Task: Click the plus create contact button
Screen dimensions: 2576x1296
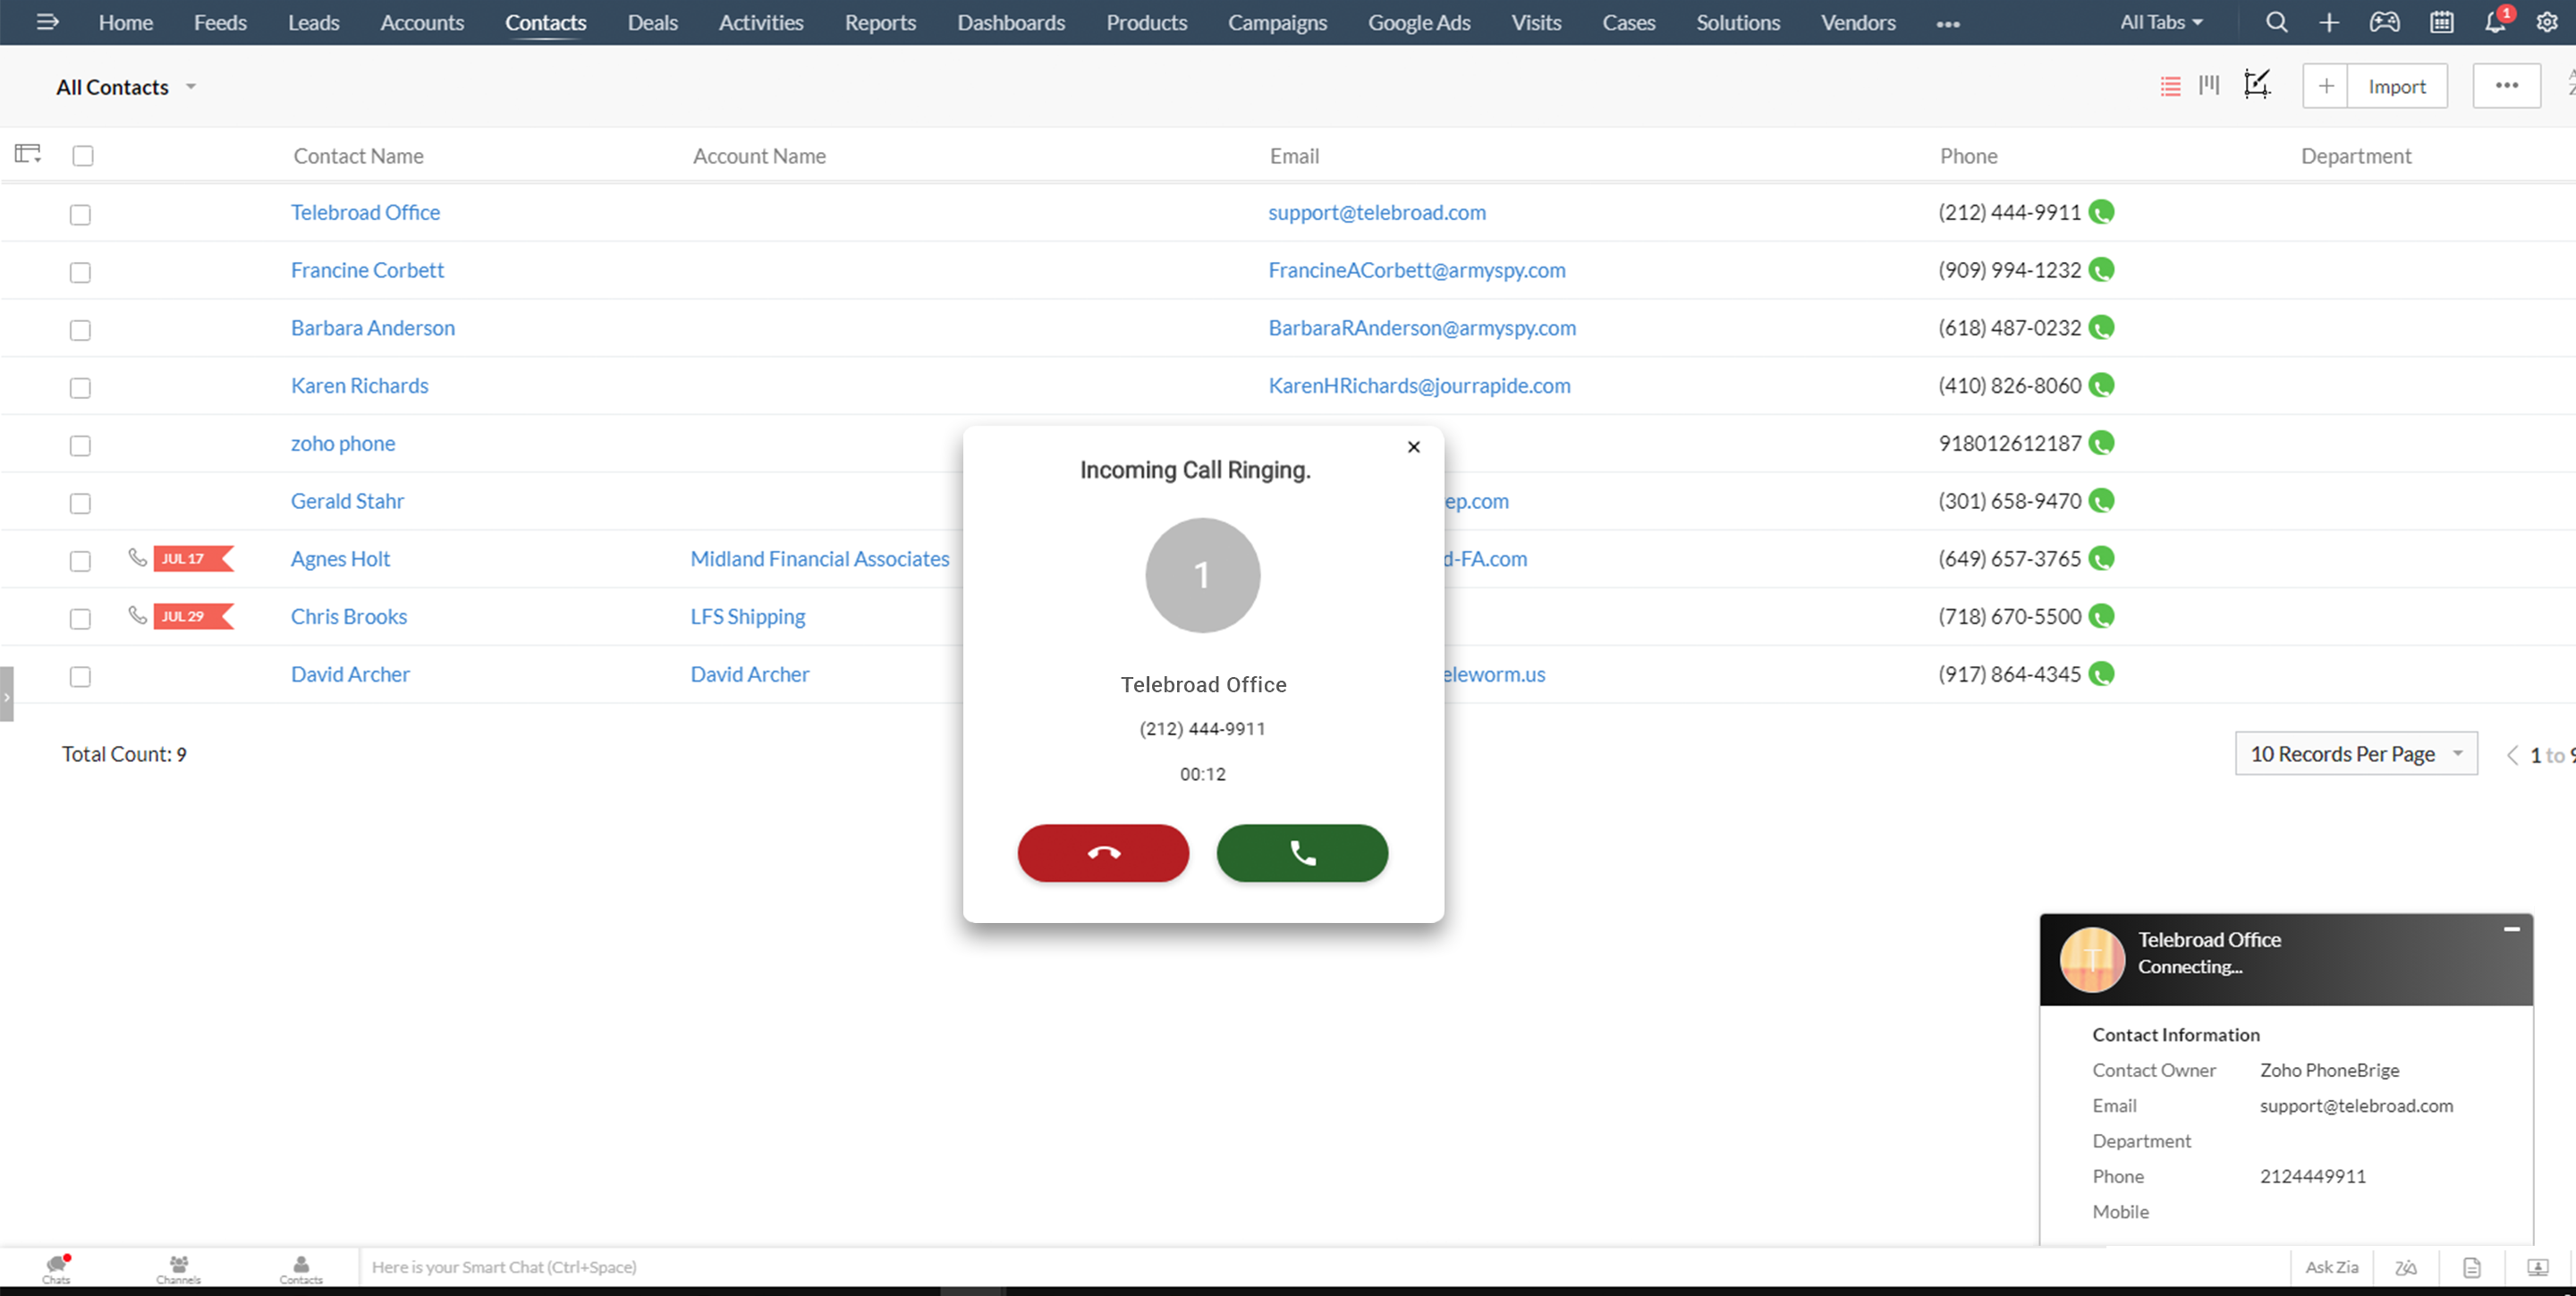Action: (x=2326, y=86)
